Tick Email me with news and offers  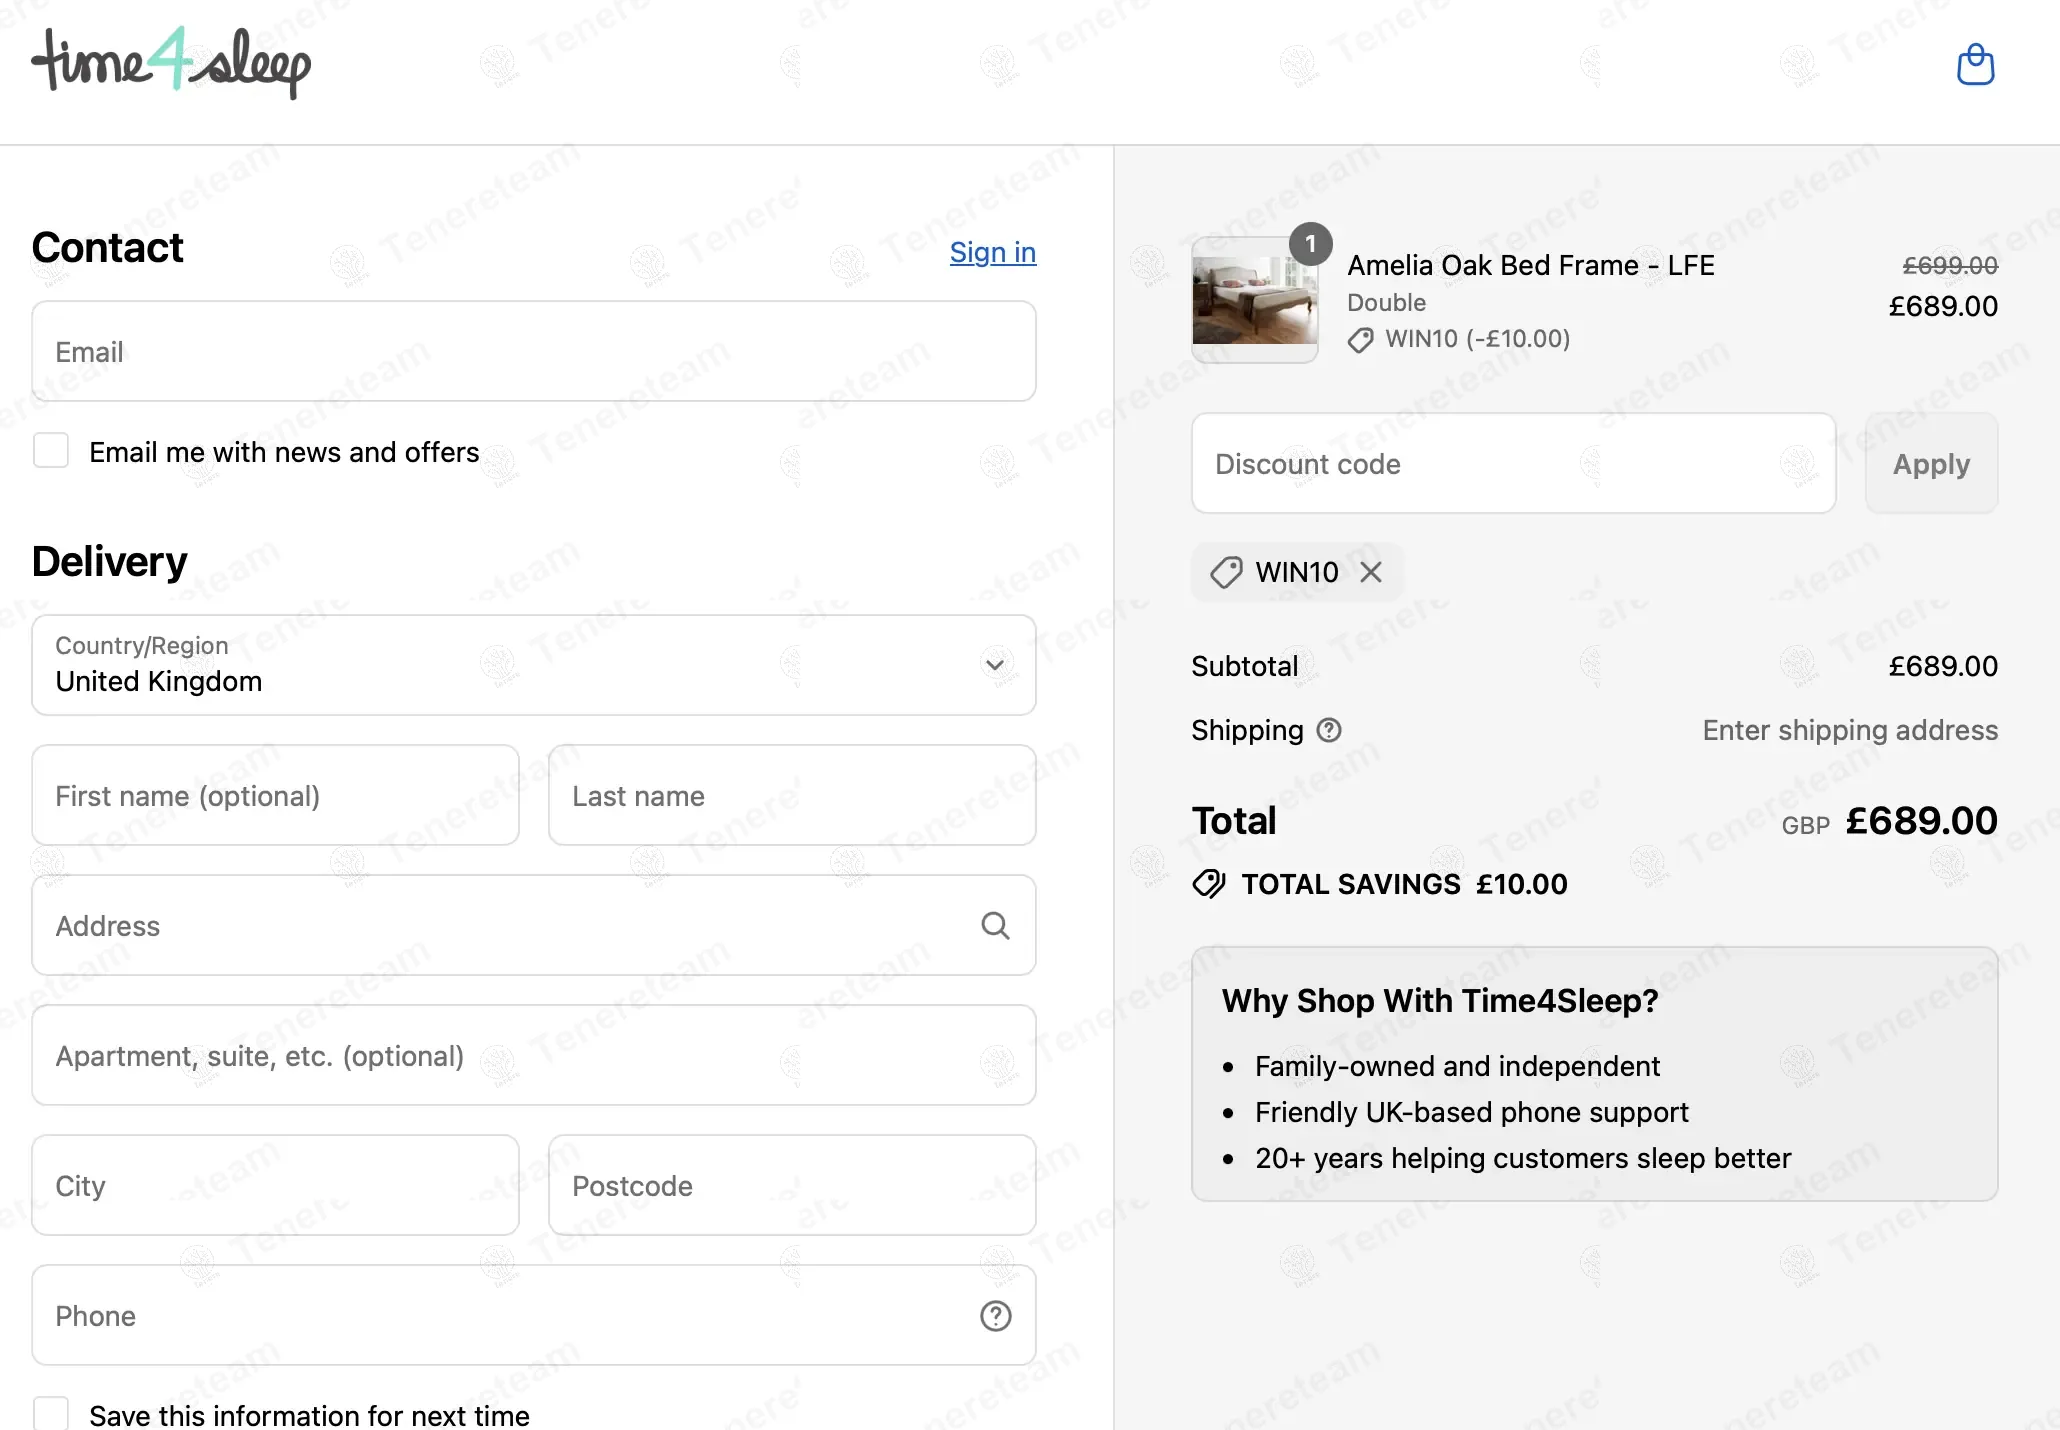pos(51,451)
